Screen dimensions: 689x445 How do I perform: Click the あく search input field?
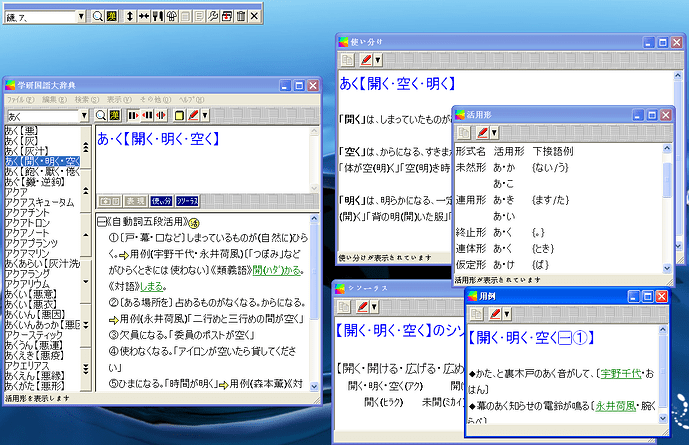pyautogui.click(x=43, y=116)
